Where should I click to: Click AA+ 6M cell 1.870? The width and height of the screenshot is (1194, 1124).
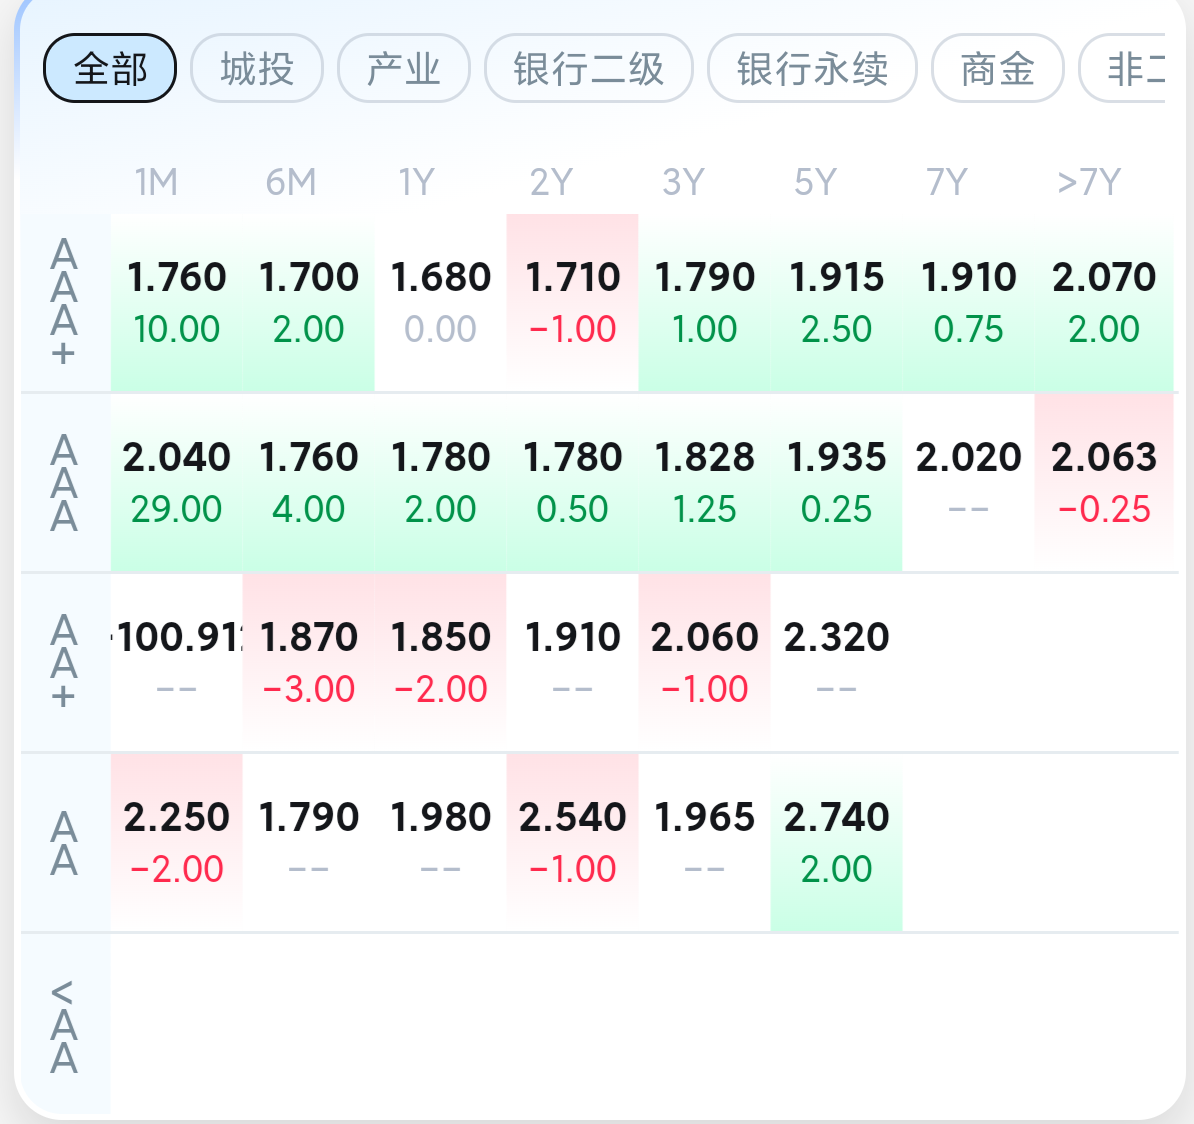[308, 663]
